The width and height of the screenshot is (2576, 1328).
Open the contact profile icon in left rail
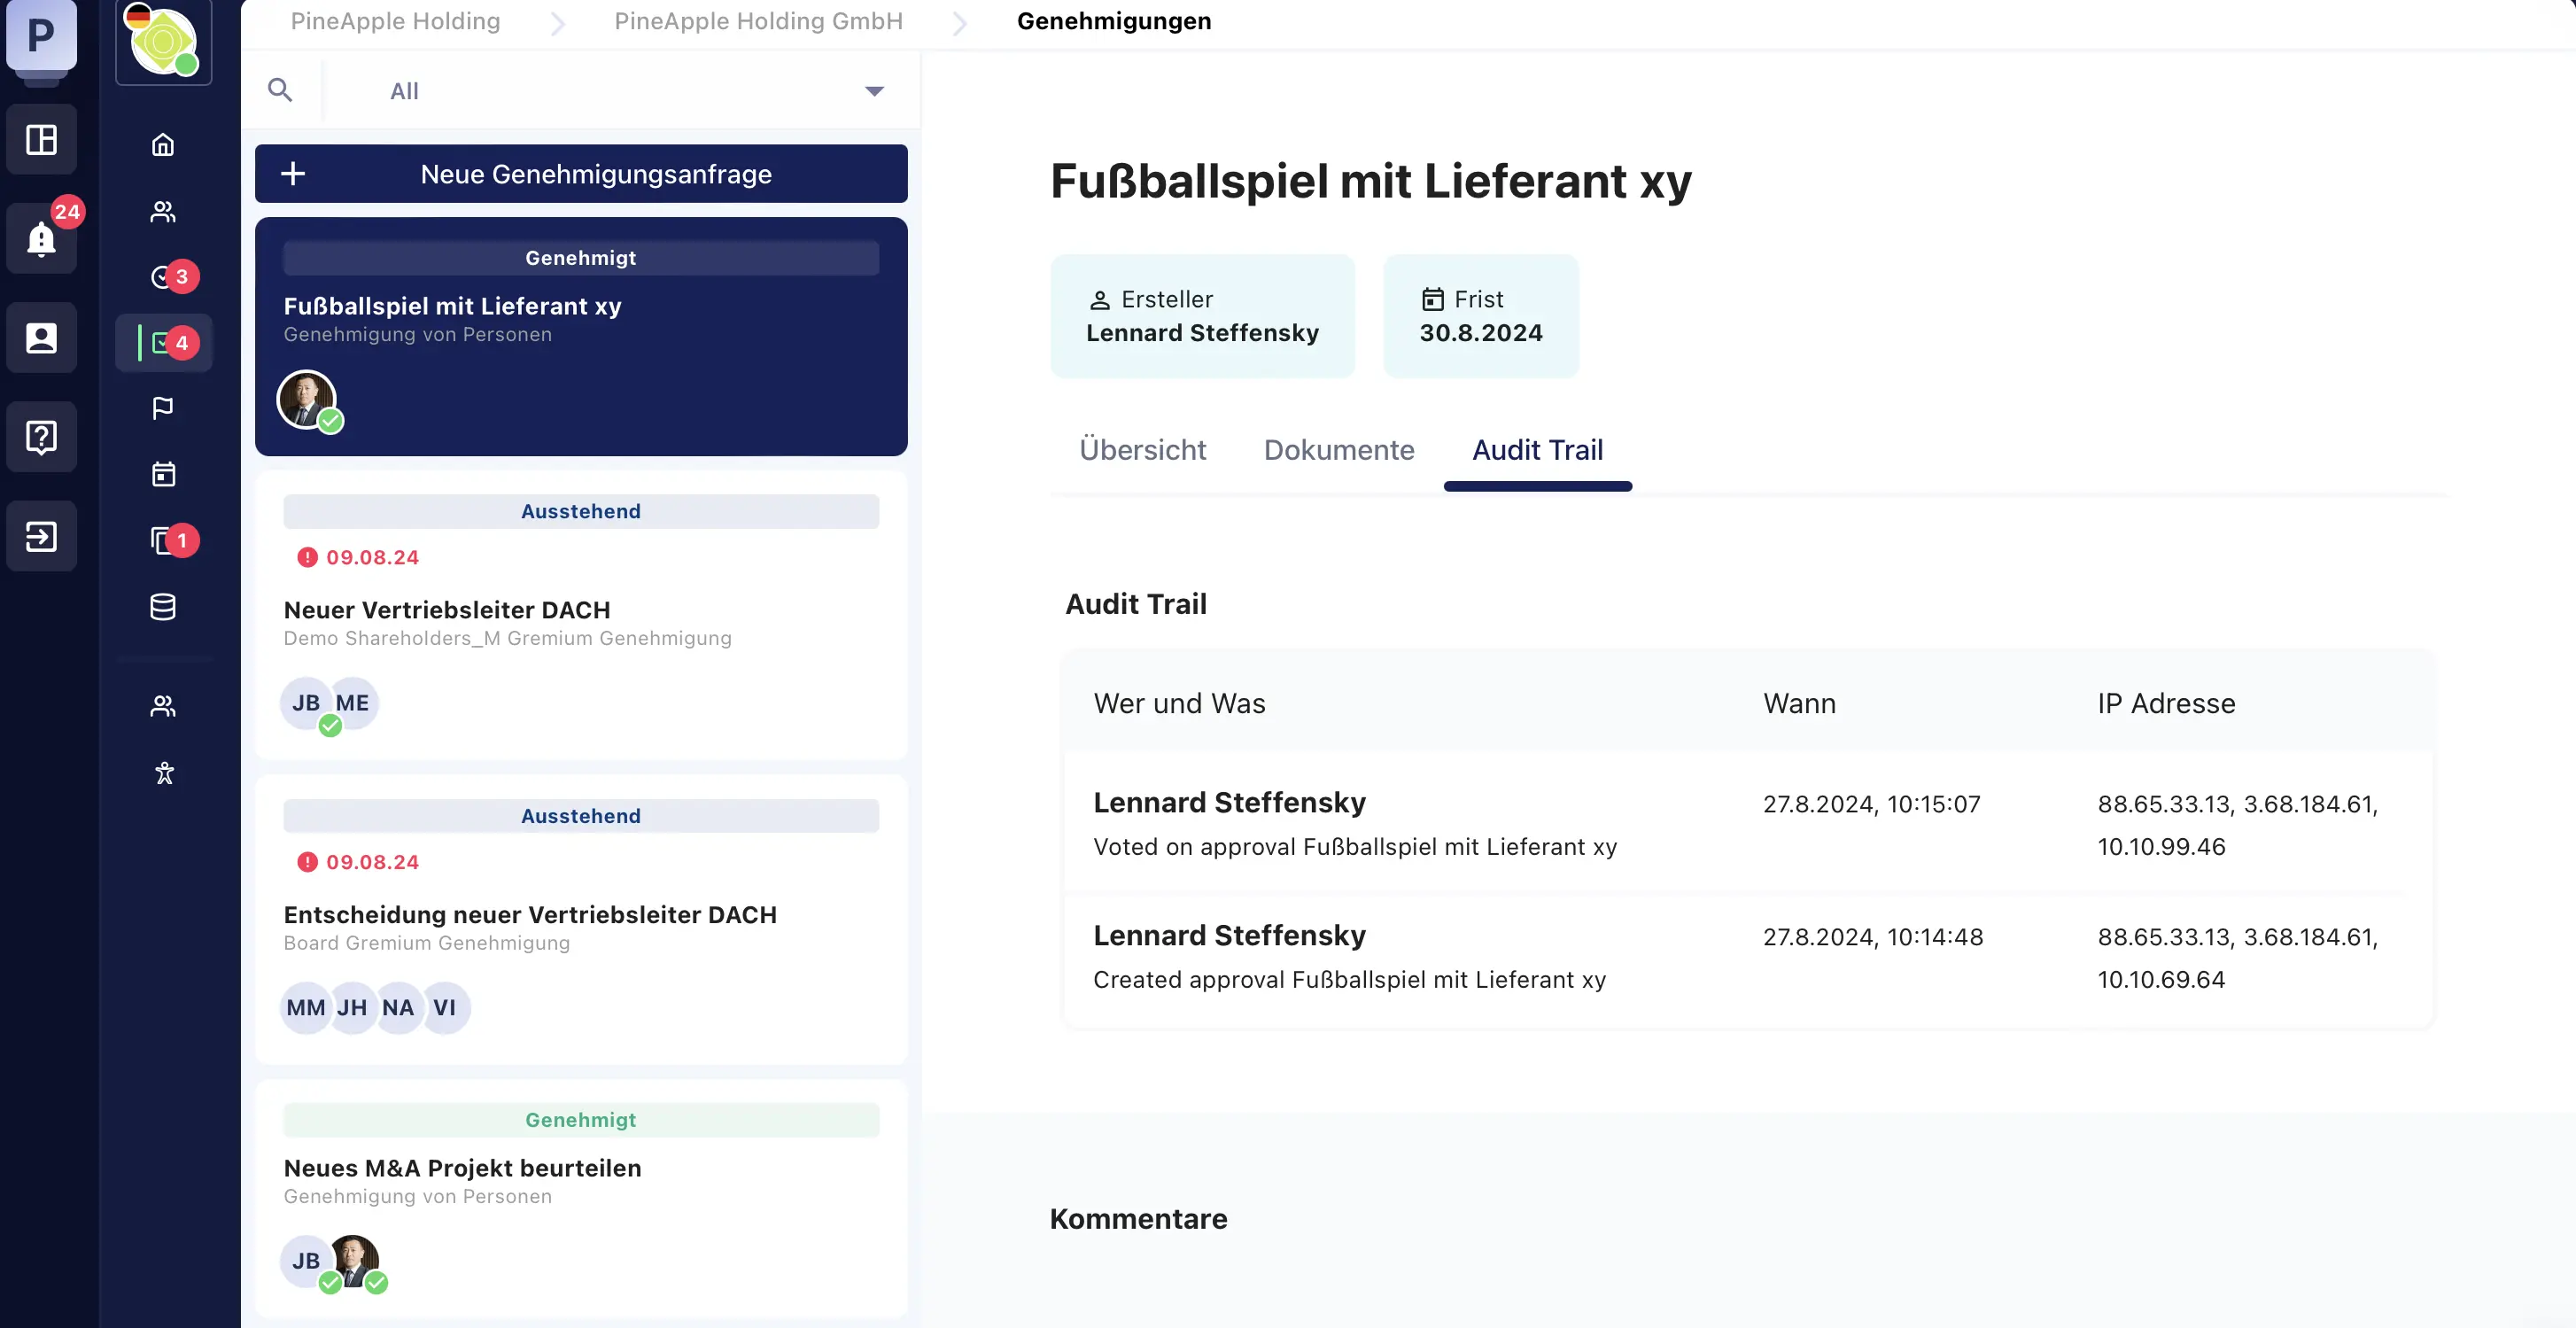pos(41,337)
